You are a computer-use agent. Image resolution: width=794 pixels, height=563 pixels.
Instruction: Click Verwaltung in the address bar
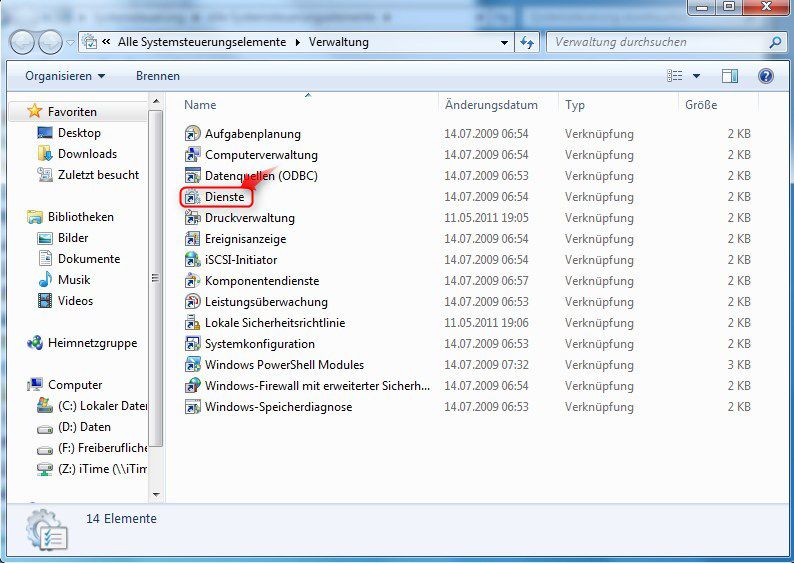(339, 42)
